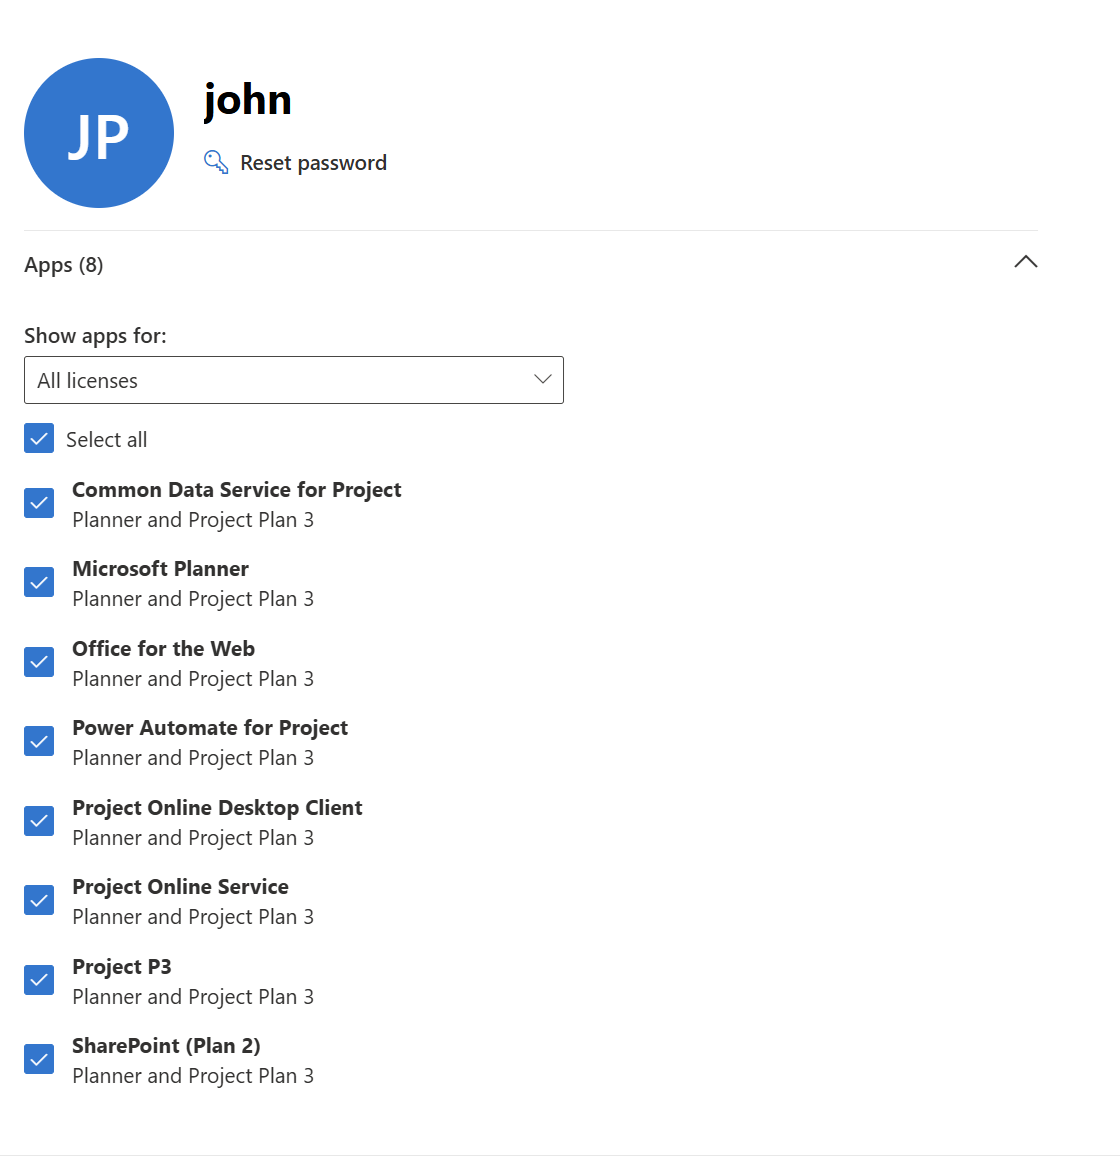The width and height of the screenshot is (1120, 1156).
Task: Click the Show apps for: label
Action: coord(95,336)
